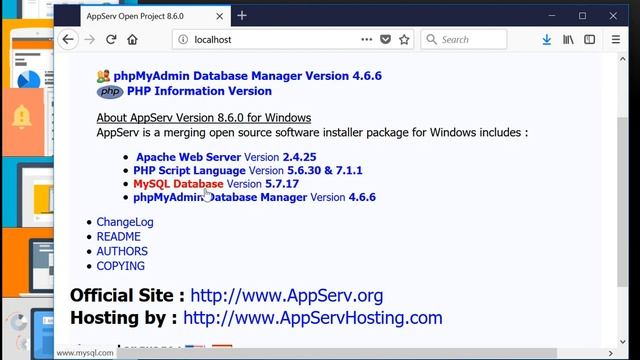Save page to Pocket
The image size is (640, 360).
coord(385,40)
